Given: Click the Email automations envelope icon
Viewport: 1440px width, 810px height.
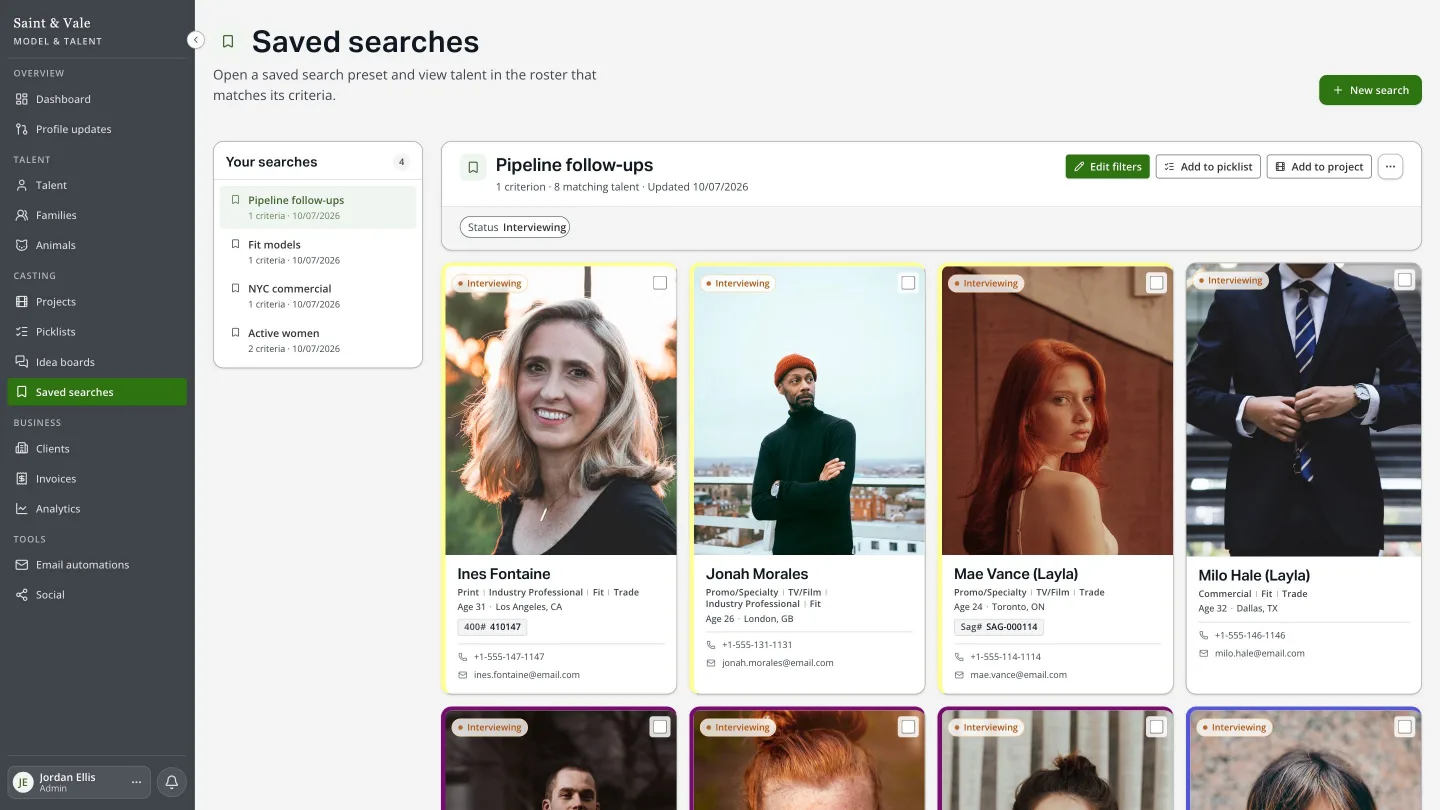Looking at the screenshot, I should pos(22,565).
